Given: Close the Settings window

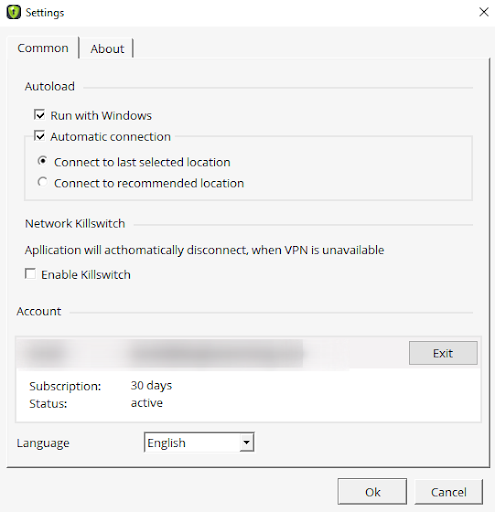Looking at the screenshot, I should pyautogui.click(x=484, y=12).
